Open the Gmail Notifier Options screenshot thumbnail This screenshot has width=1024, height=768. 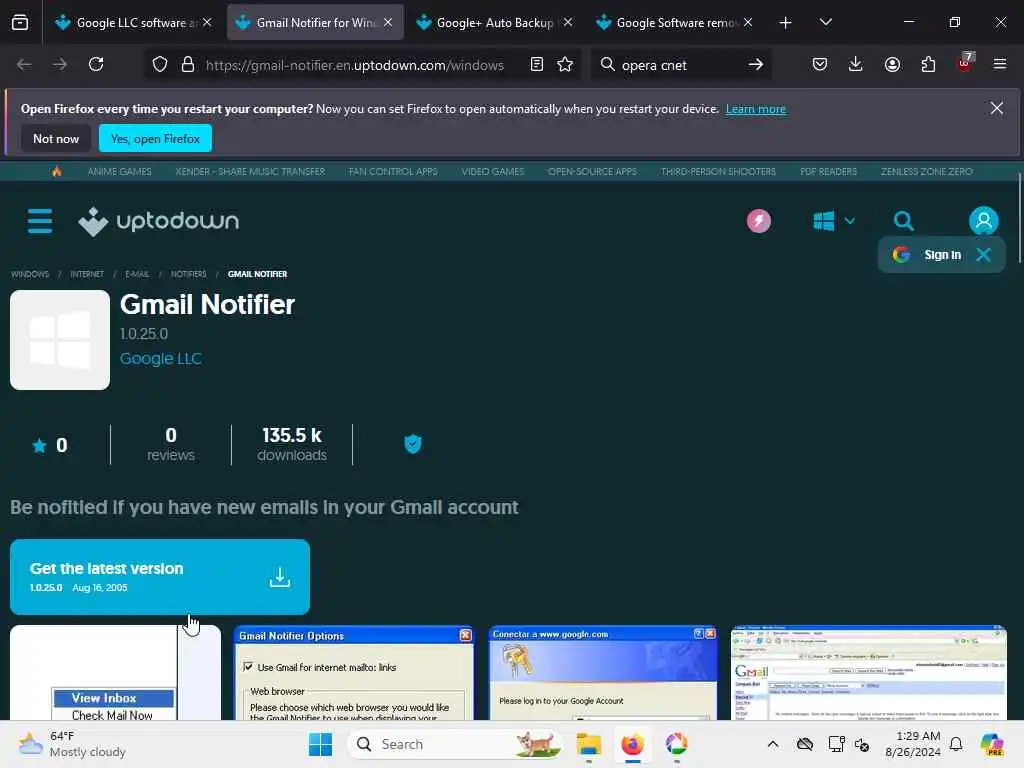[x=353, y=673]
